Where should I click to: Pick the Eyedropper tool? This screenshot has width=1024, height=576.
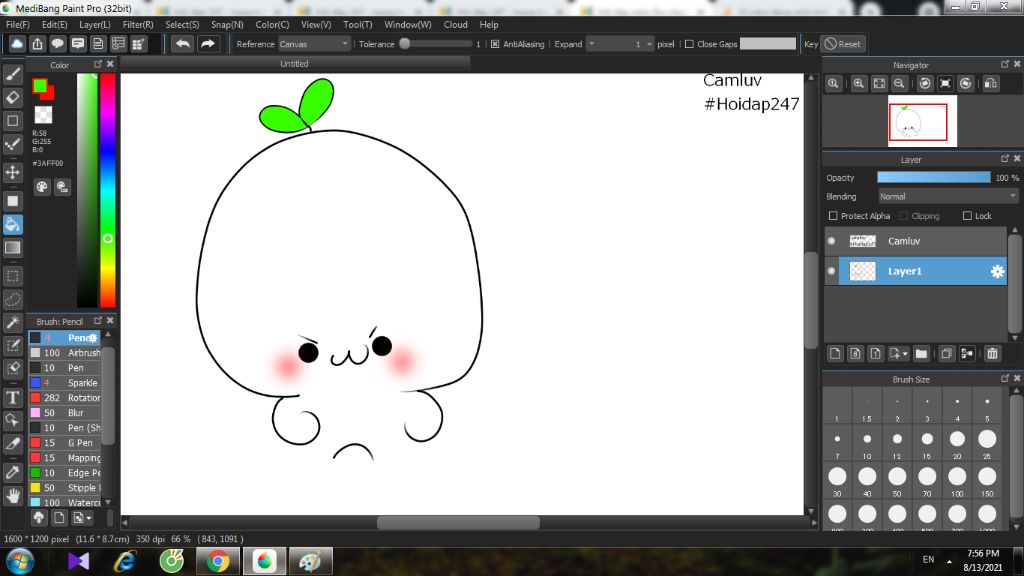[x=12, y=472]
